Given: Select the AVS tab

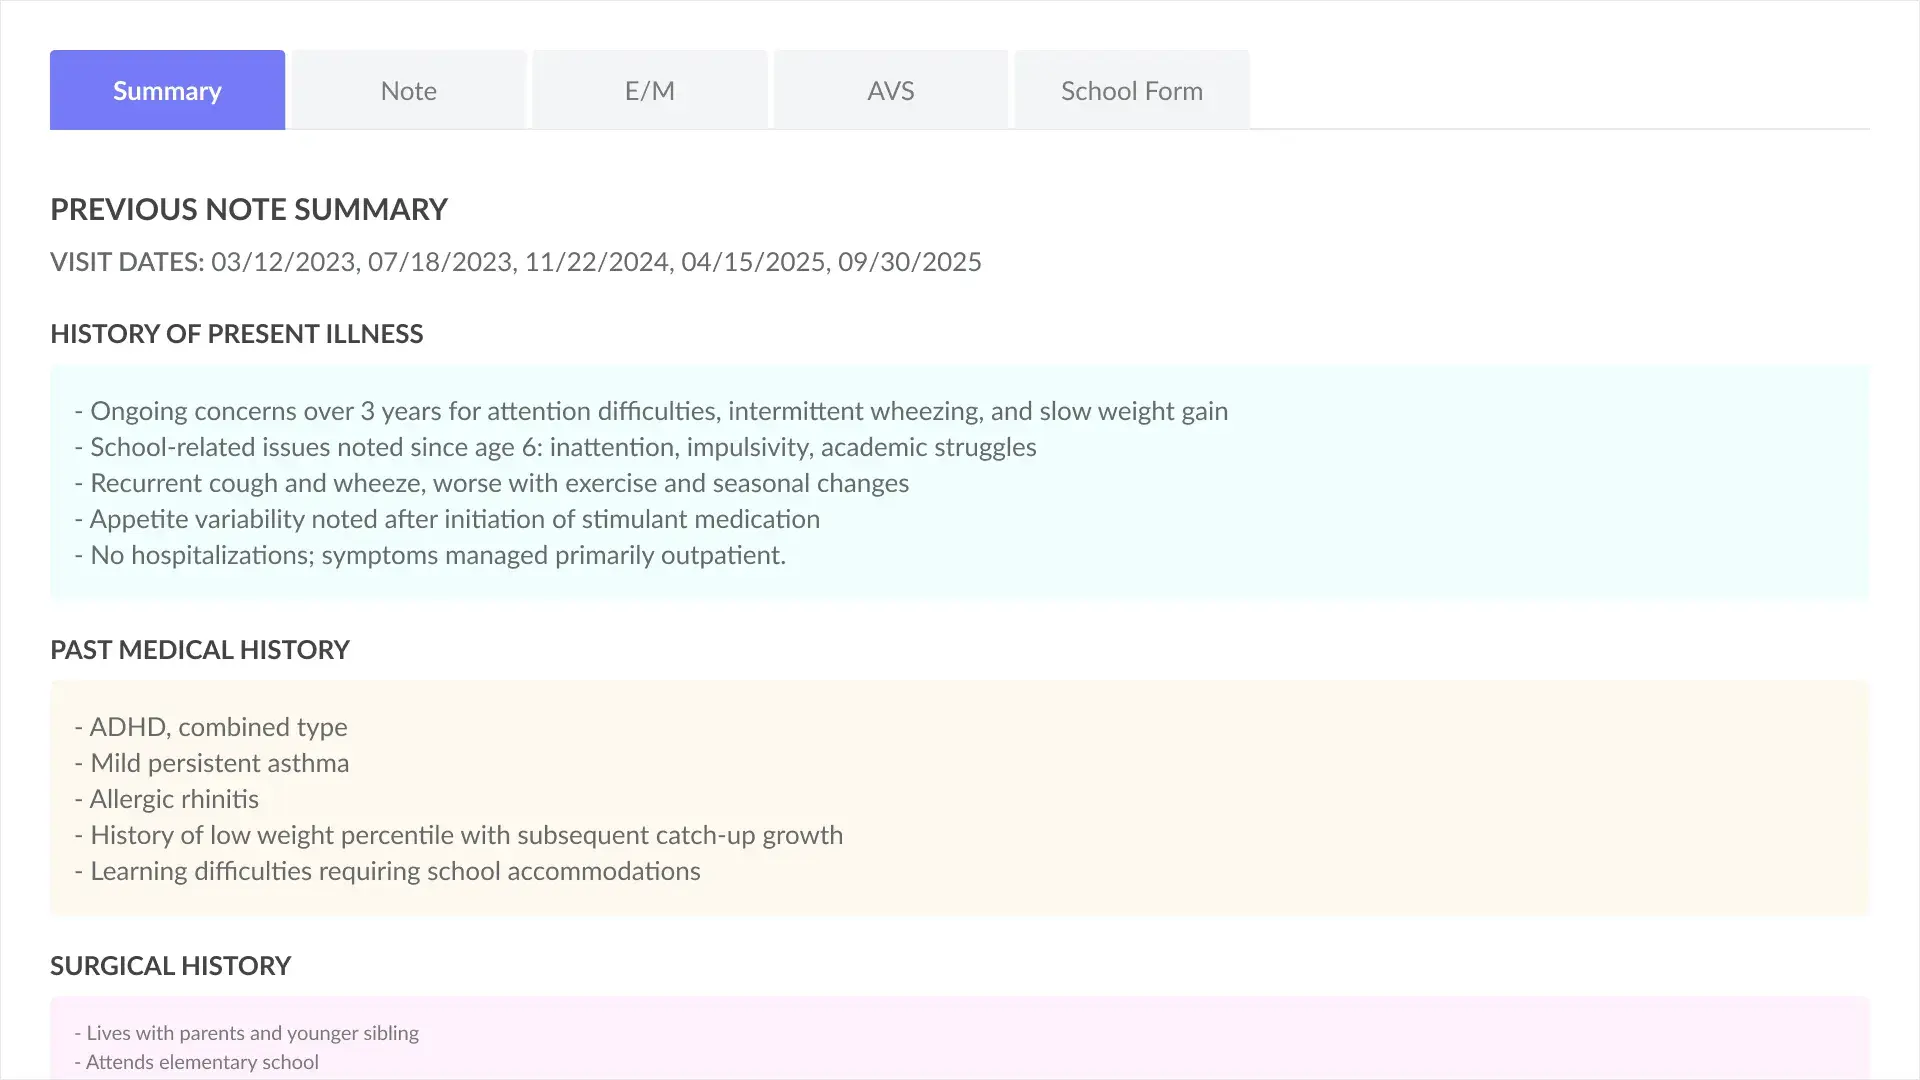Looking at the screenshot, I should (x=890, y=90).
